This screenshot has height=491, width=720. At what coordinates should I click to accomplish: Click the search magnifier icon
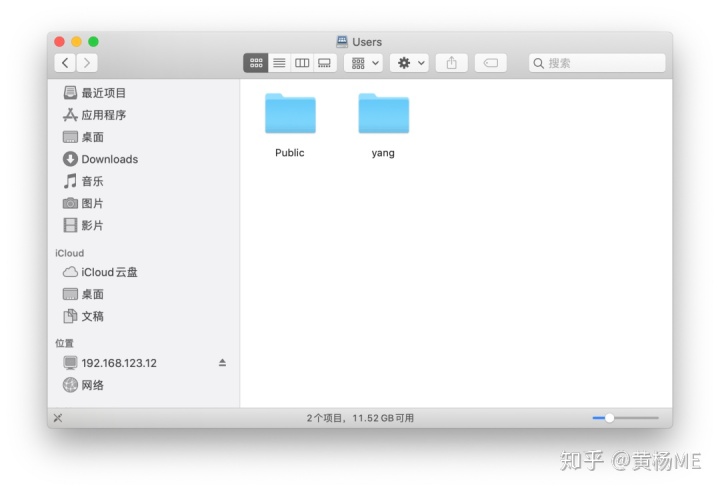click(539, 63)
